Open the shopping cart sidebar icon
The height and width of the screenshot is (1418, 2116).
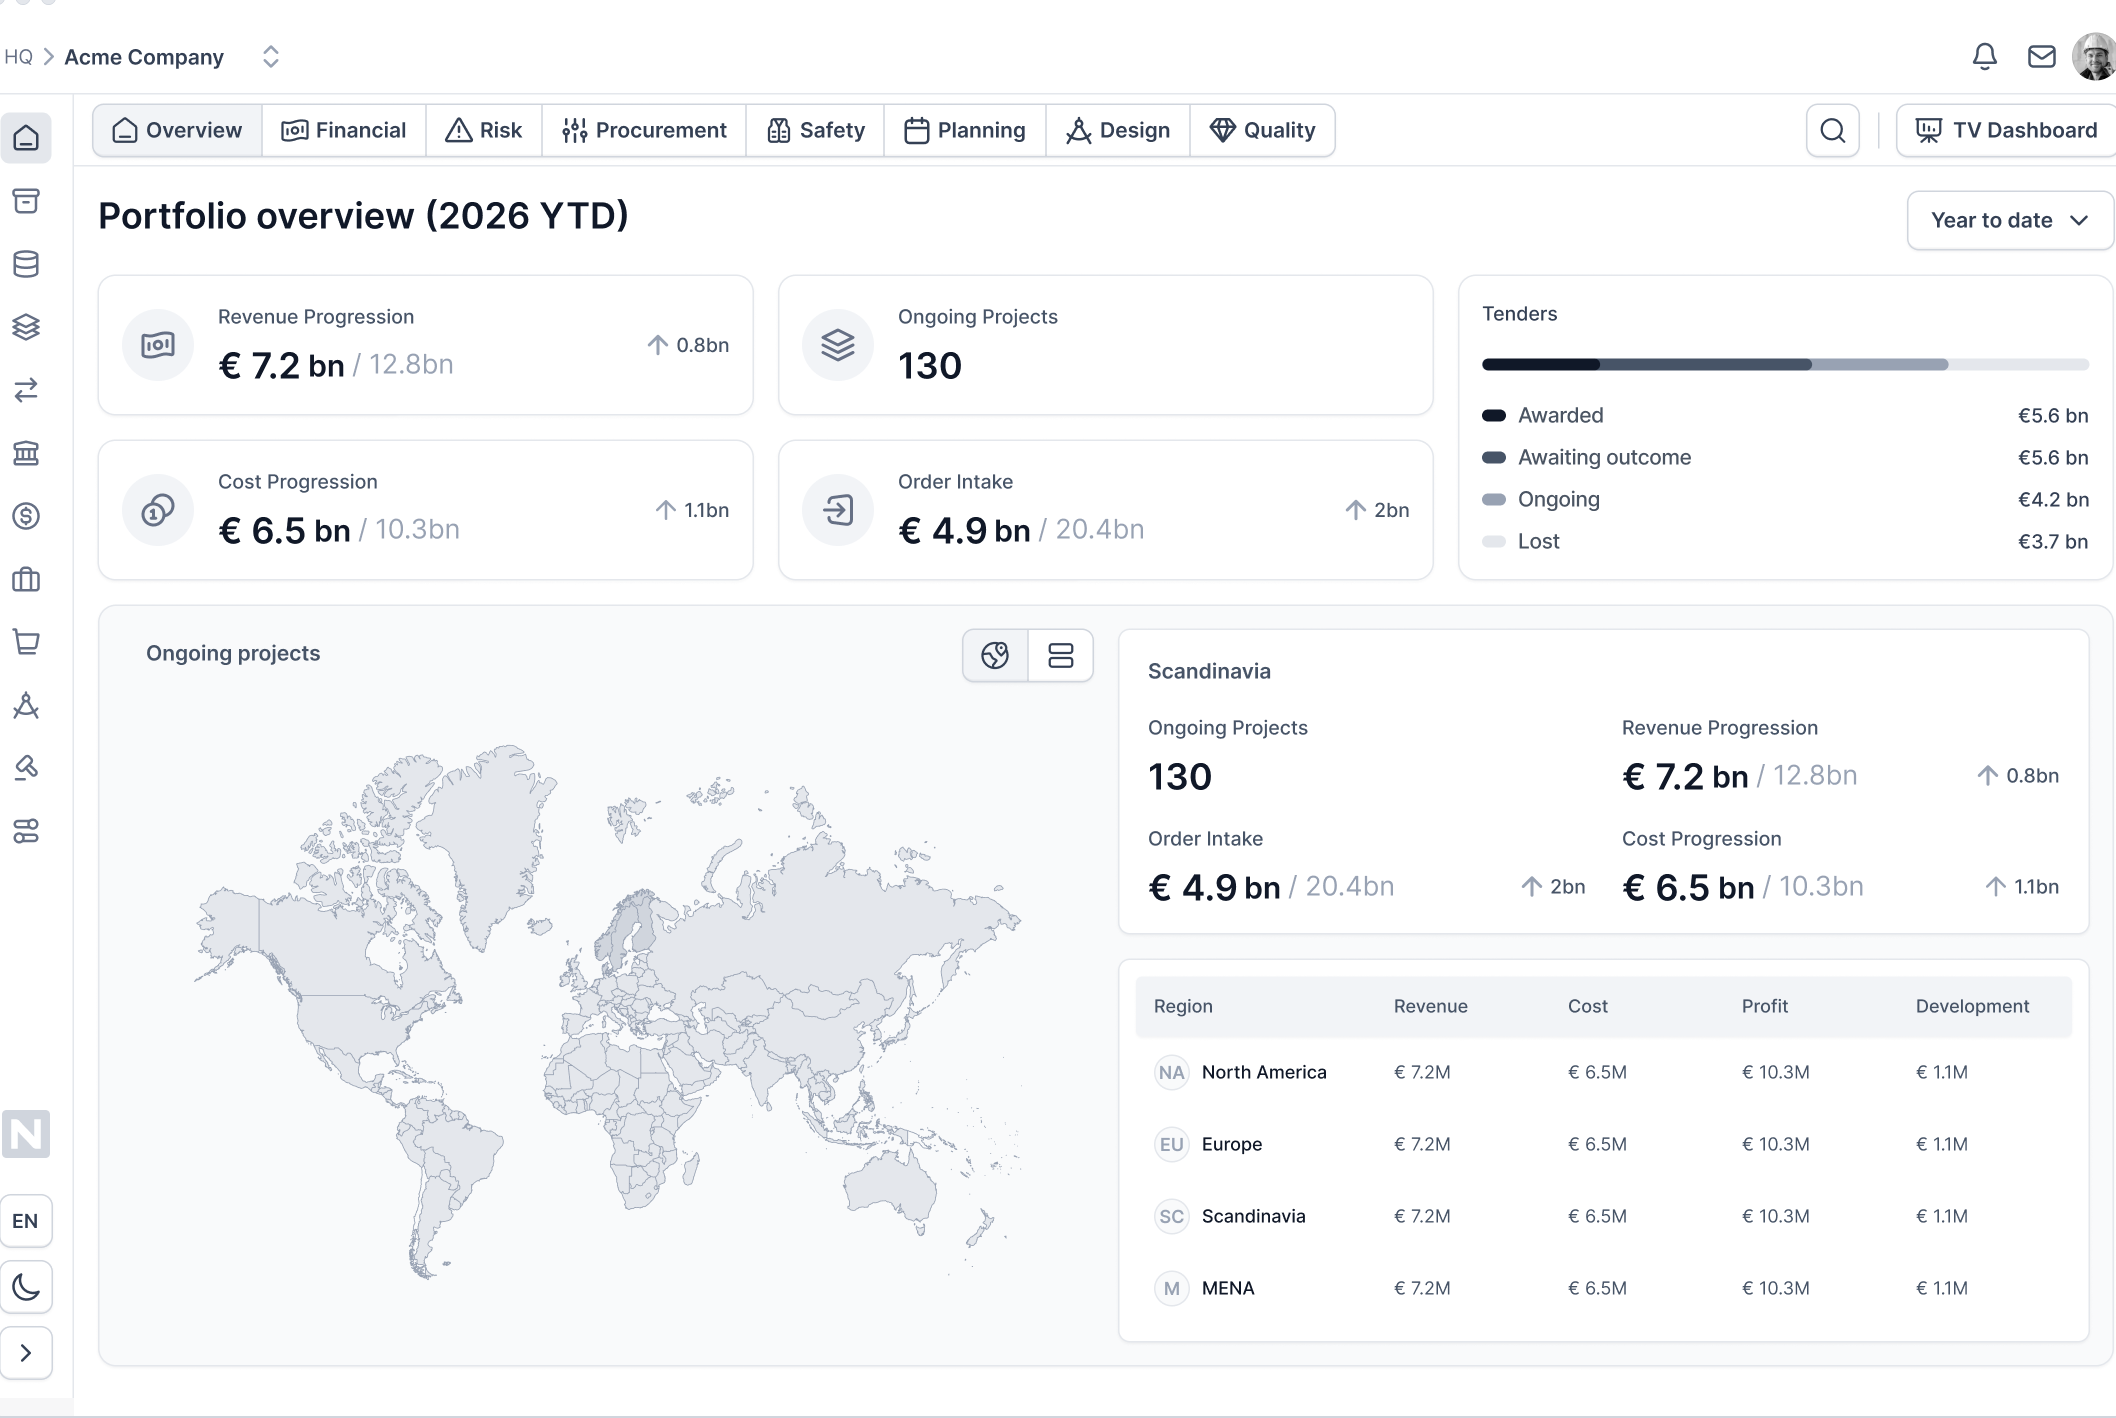26,642
